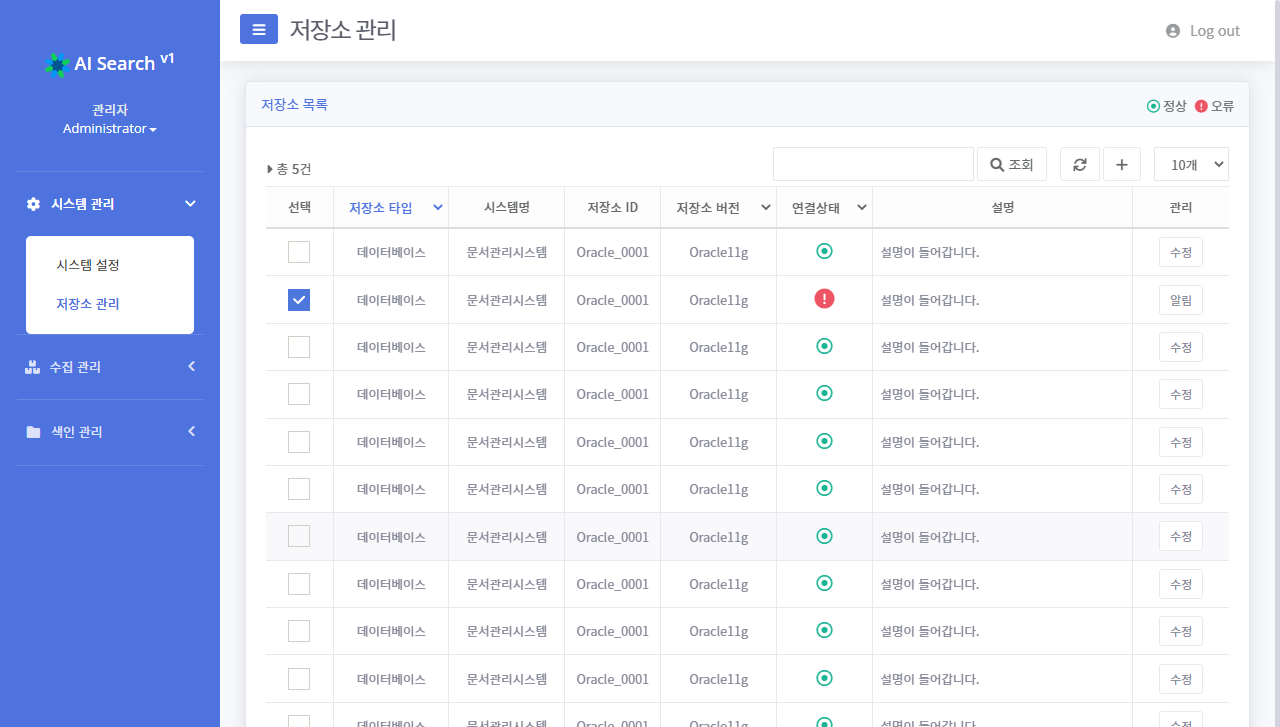Click the AI Search logo icon
The width and height of the screenshot is (1280, 727).
tap(57, 64)
